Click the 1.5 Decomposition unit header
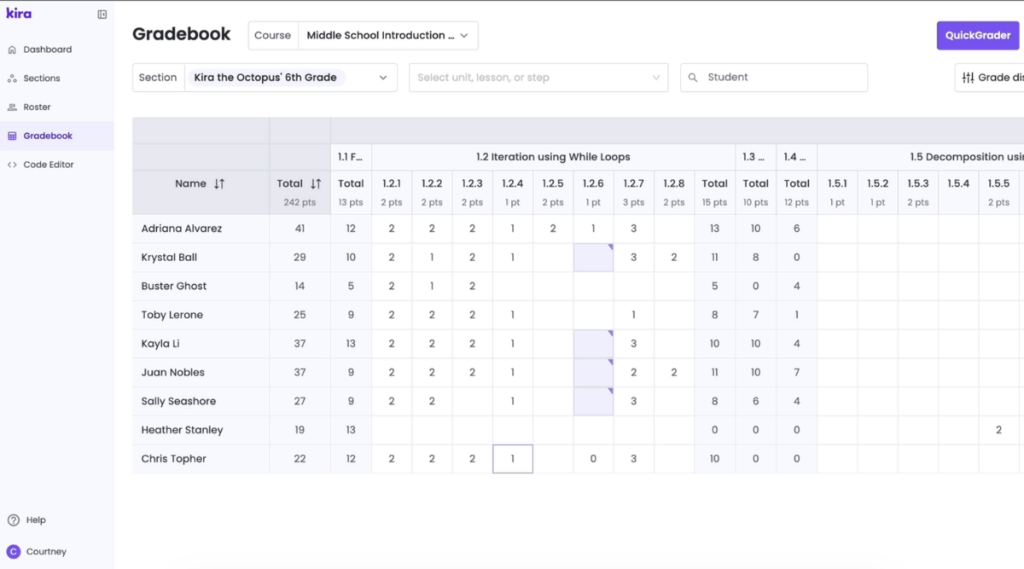Image resolution: width=1024 pixels, height=569 pixels. click(x=921, y=157)
